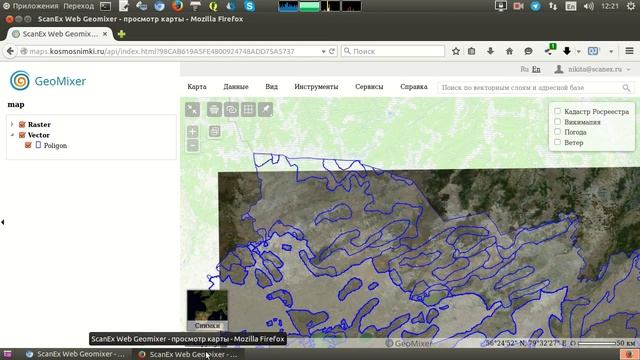Go to Firefox home page
This screenshot has height=360, width=640.
pos(509,51)
